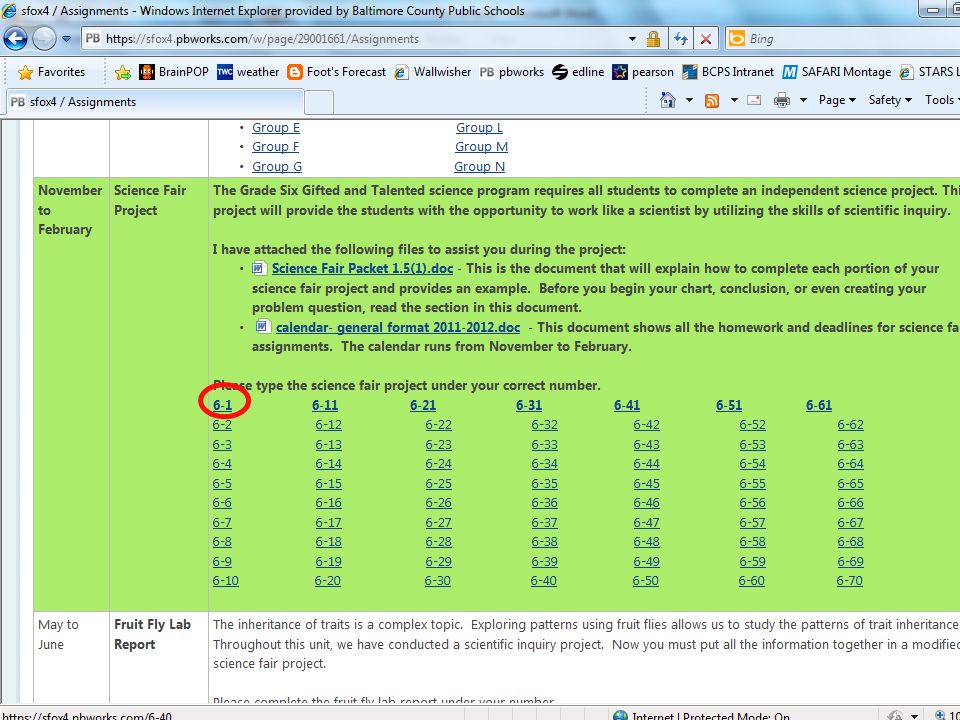
Task: Open student page 6-70
Action: tap(850, 580)
